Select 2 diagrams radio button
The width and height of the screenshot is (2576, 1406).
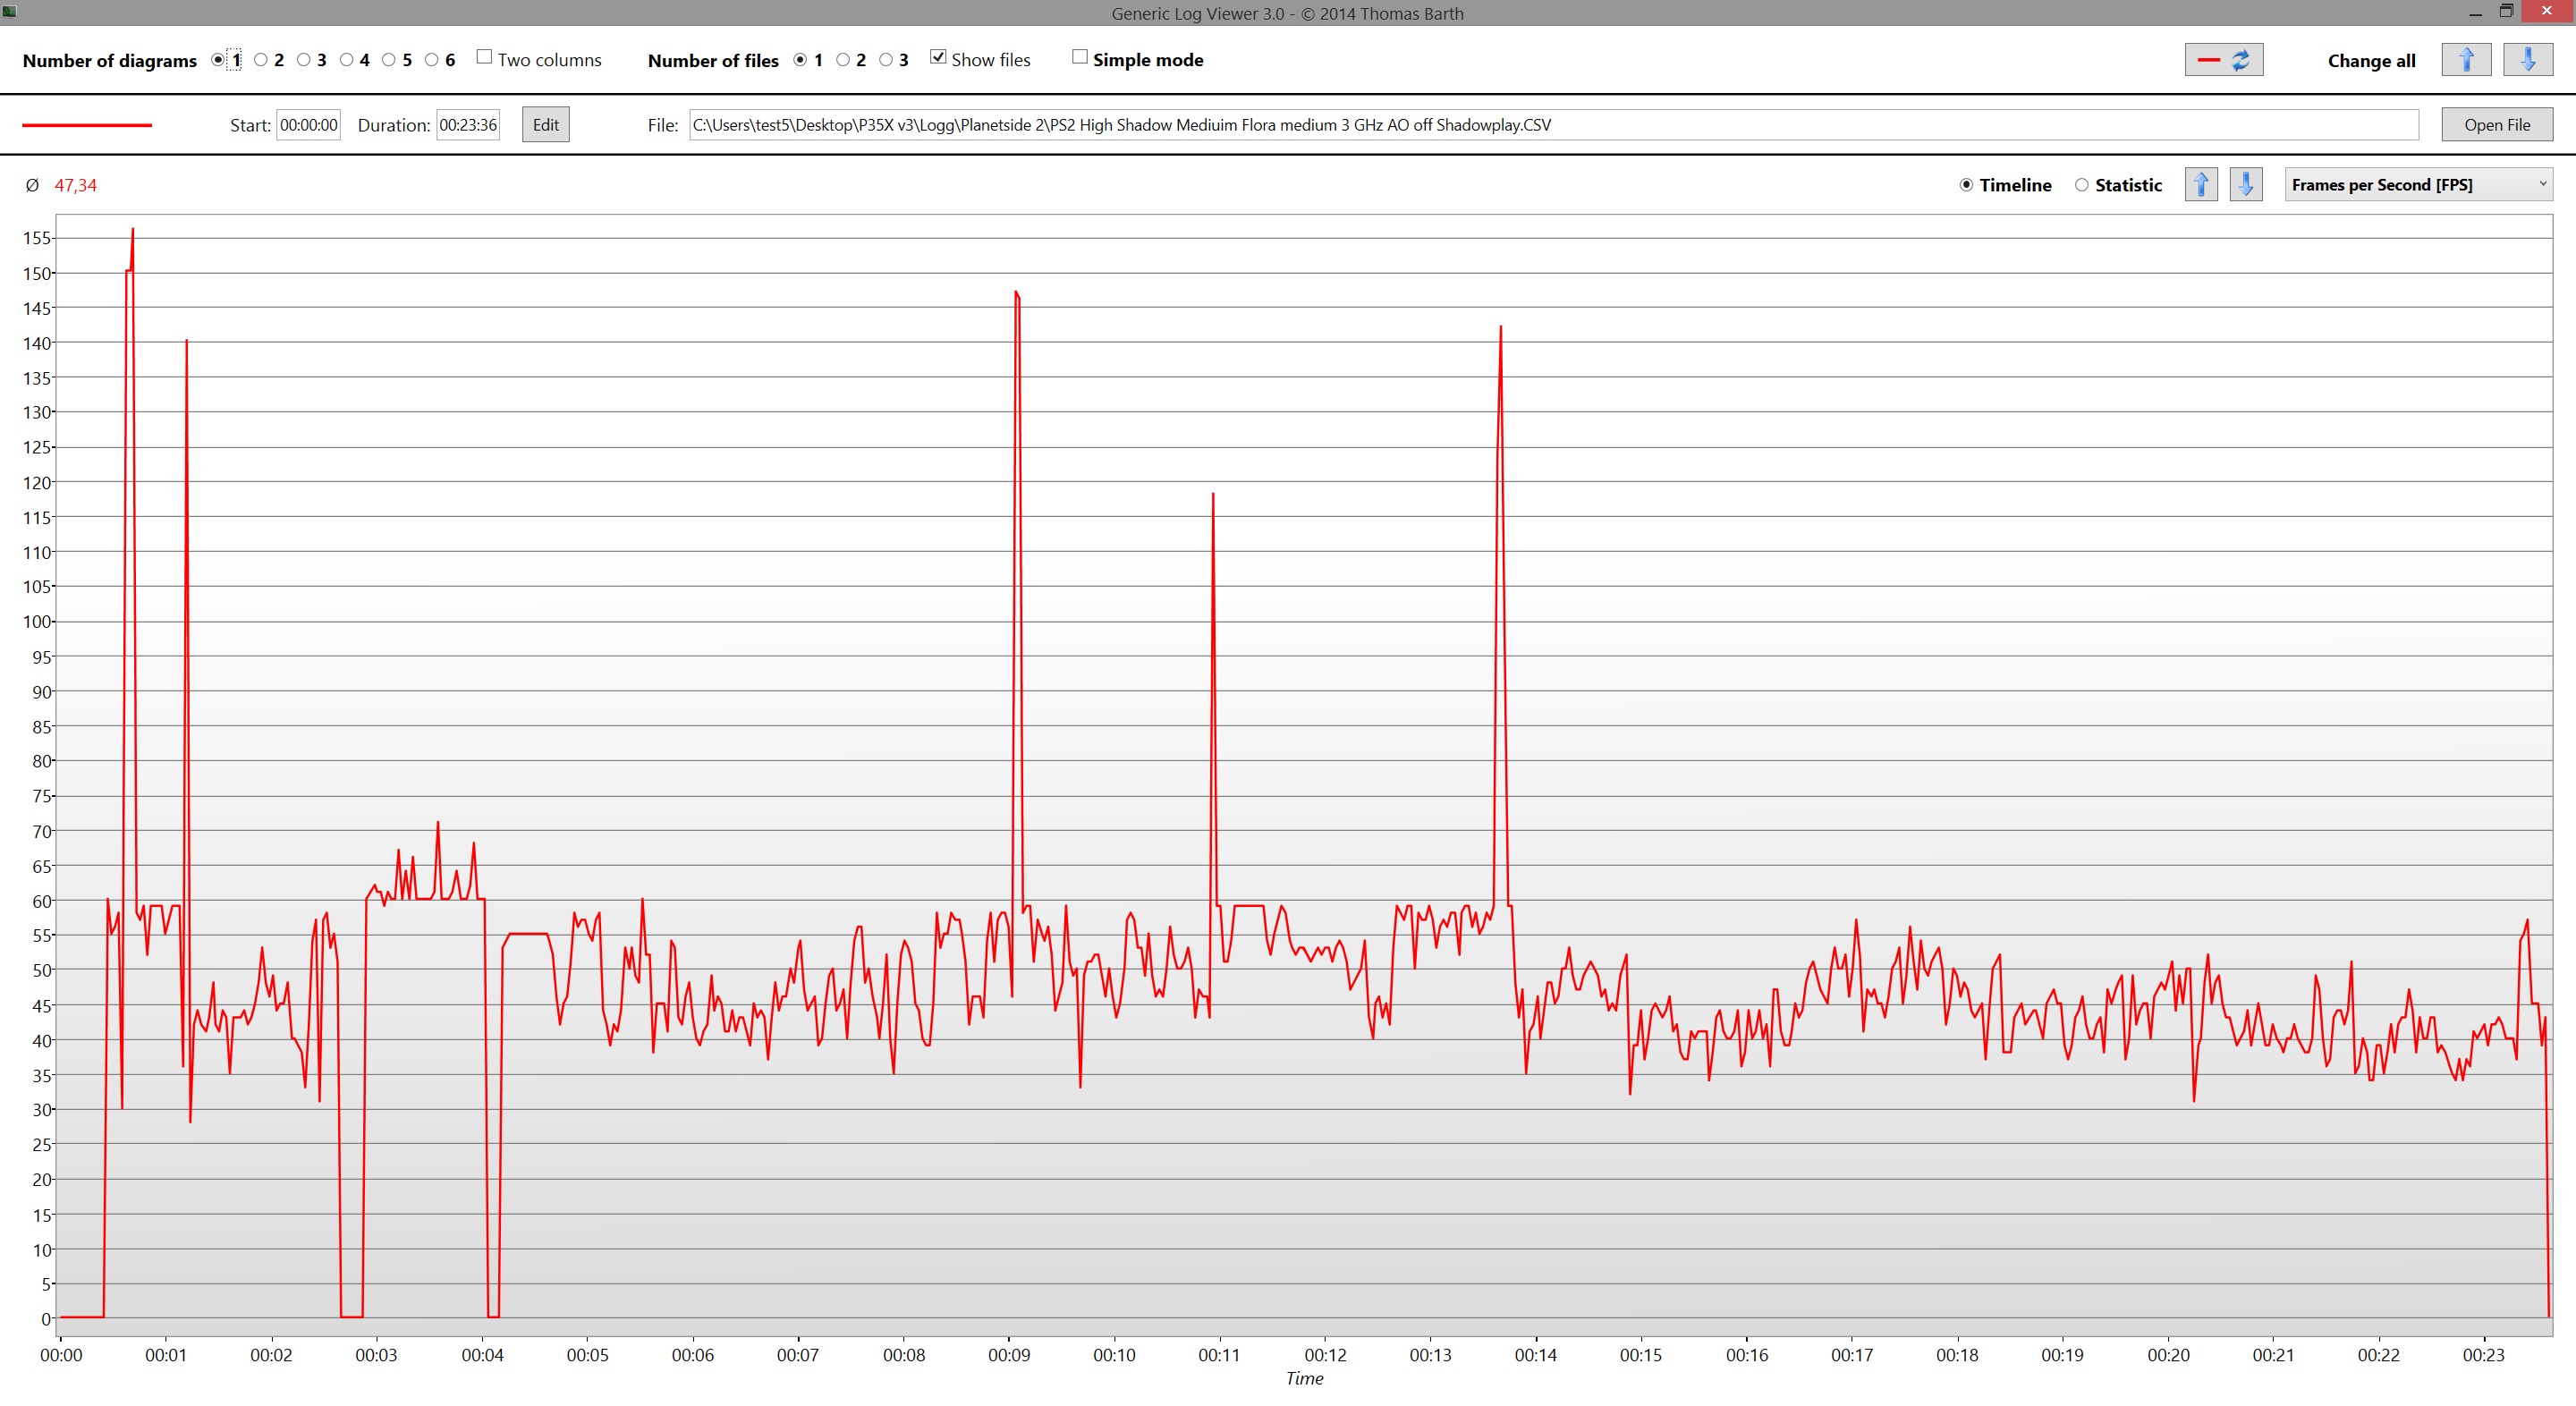pyautogui.click(x=261, y=60)
